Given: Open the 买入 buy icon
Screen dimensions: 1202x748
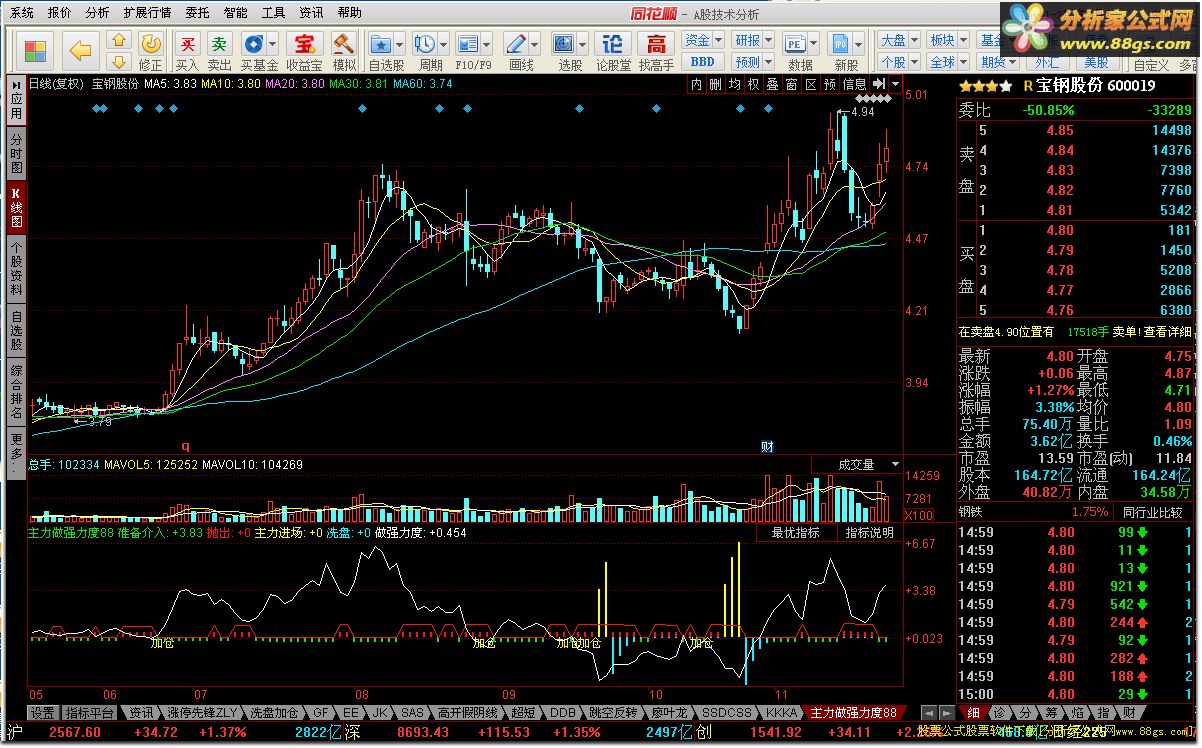Looking at the screenshot, I should click(186, 50).
